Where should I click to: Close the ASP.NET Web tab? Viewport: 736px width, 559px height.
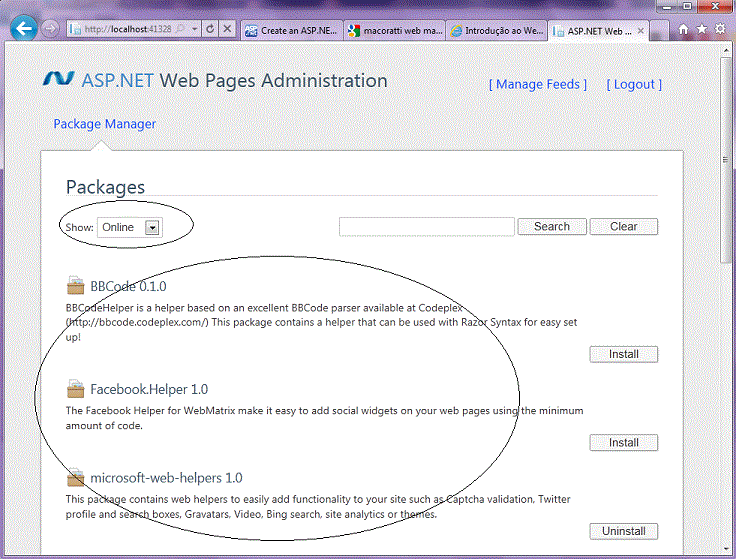[641, 31]
